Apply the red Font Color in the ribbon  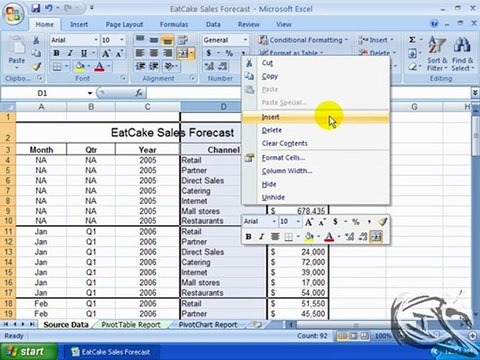(x=99, y=67)
